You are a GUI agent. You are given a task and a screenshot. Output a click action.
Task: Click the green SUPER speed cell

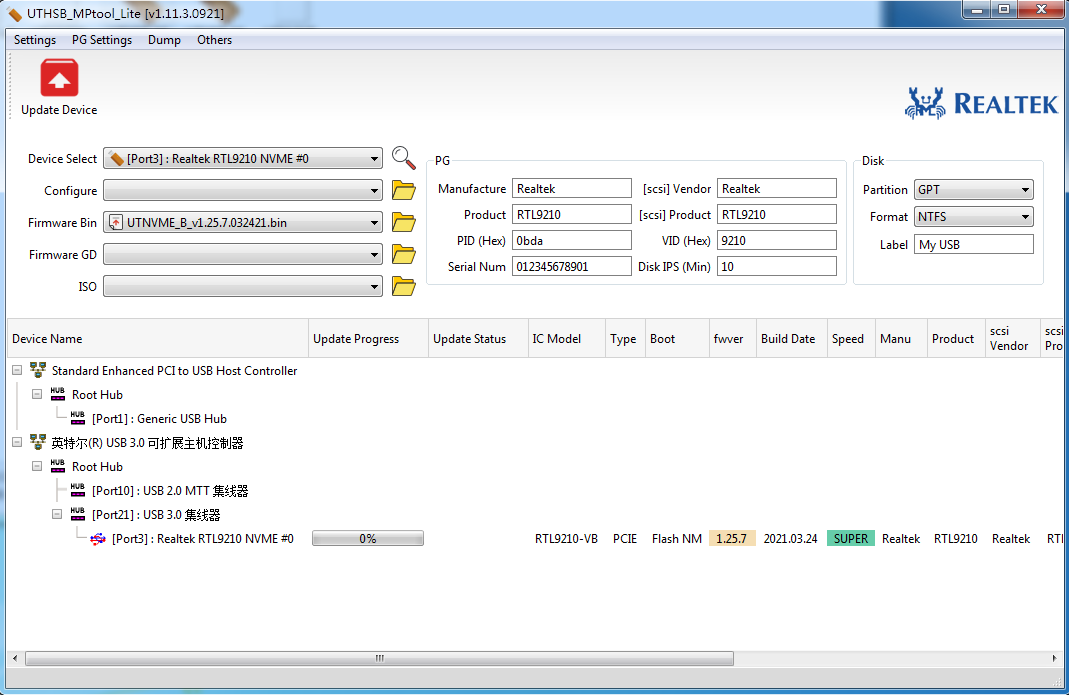pyautogui.click(x=851, y=539)
